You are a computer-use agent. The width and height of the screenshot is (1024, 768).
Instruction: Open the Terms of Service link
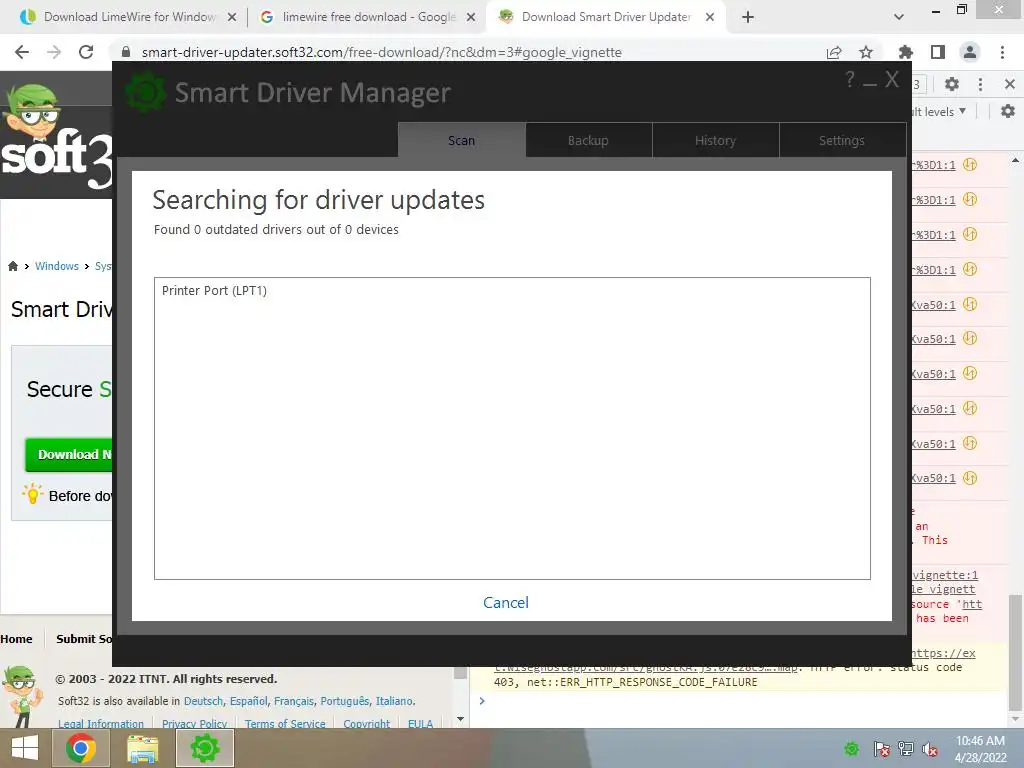tap(285, 723)
